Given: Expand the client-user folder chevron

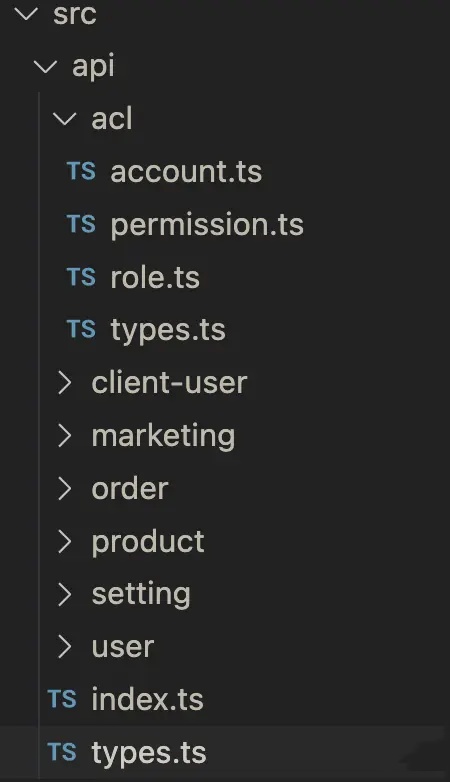Looking at the screenshot, I should point(64,383).
